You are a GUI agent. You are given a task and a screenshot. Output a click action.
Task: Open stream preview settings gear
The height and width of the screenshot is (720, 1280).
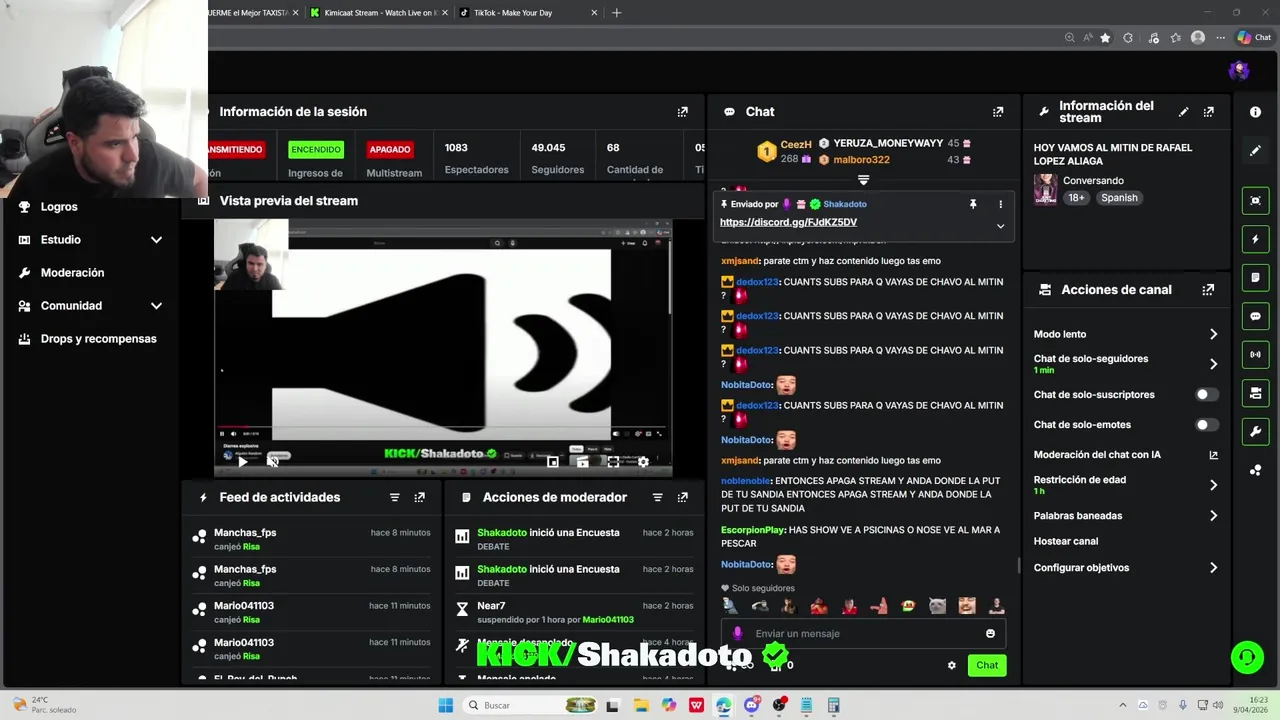coord(643,462)
